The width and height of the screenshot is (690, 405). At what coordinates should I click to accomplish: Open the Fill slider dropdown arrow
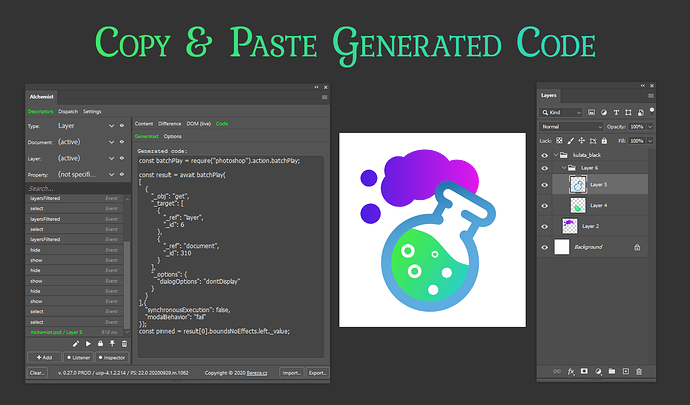[650, 141]
